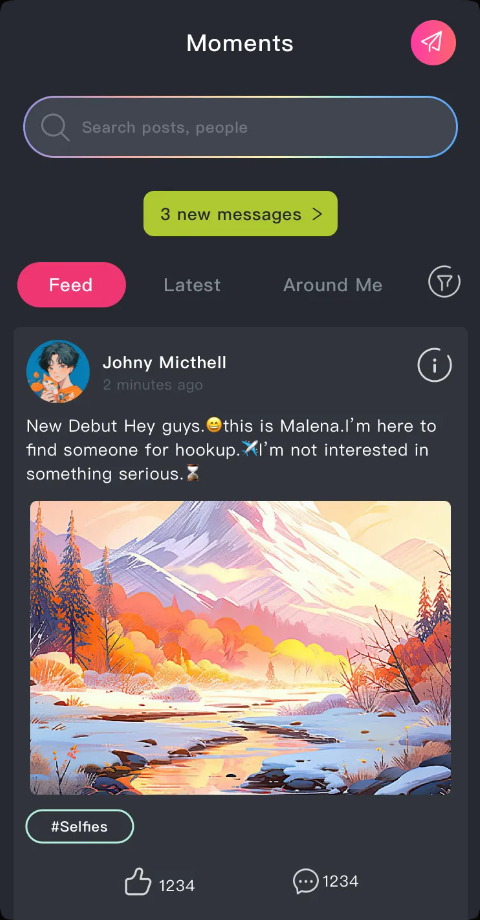The width and height of the screenshot is (480, 920).
Task: Tap the pink paper plane post icon
Action: tap(433, 42)
